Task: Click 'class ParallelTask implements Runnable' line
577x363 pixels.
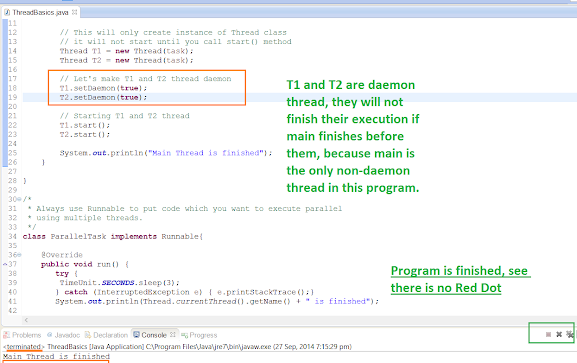Action: (x=113, y=236)
